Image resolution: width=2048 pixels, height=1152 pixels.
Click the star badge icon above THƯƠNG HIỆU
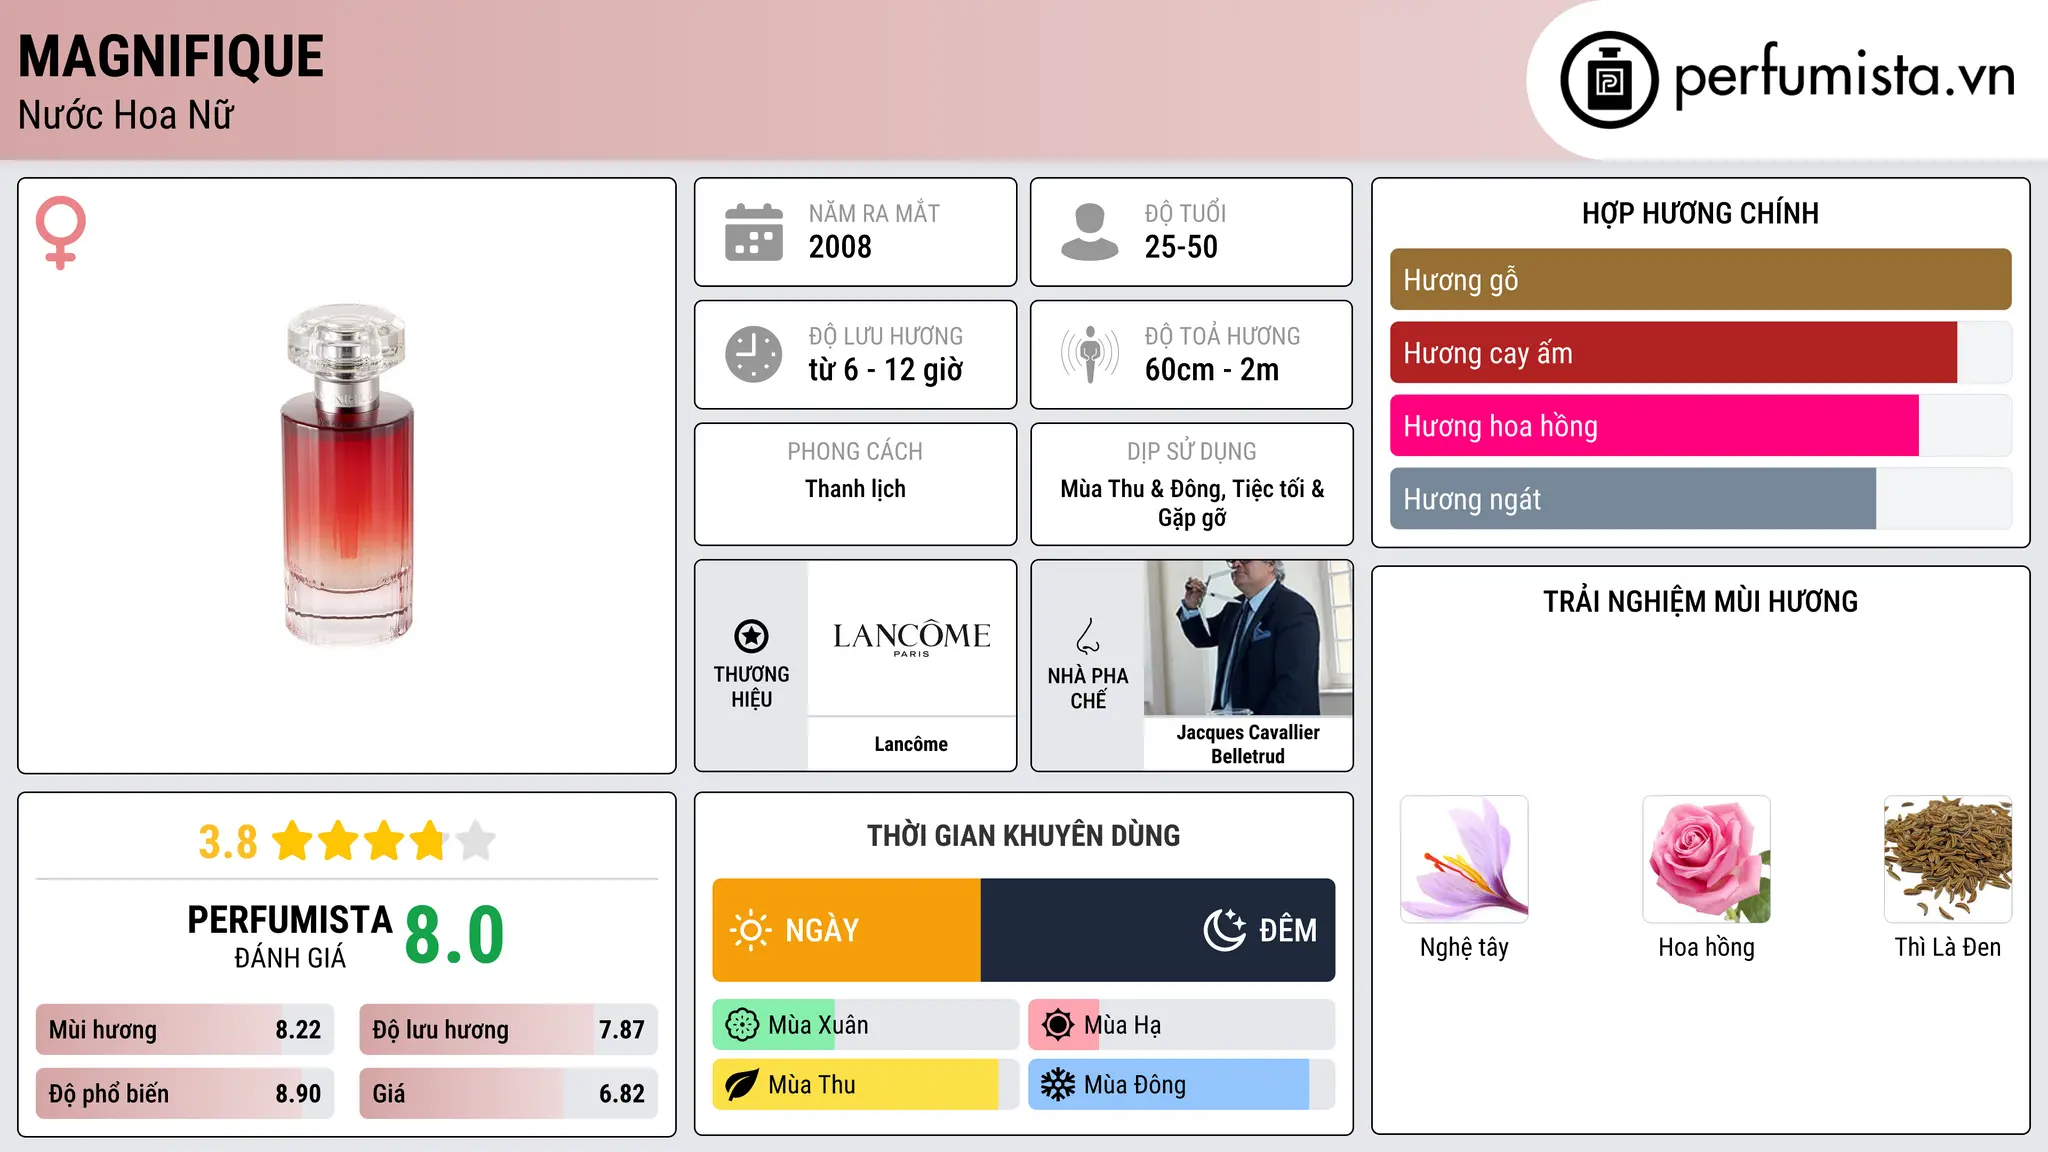pos(751,636)
